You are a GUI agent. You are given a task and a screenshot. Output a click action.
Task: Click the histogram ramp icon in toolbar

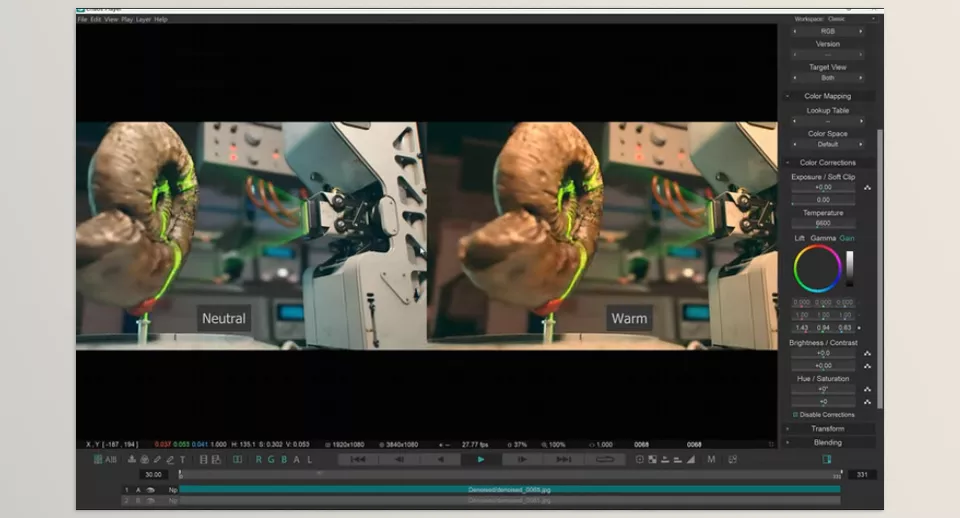coord(691,459)
